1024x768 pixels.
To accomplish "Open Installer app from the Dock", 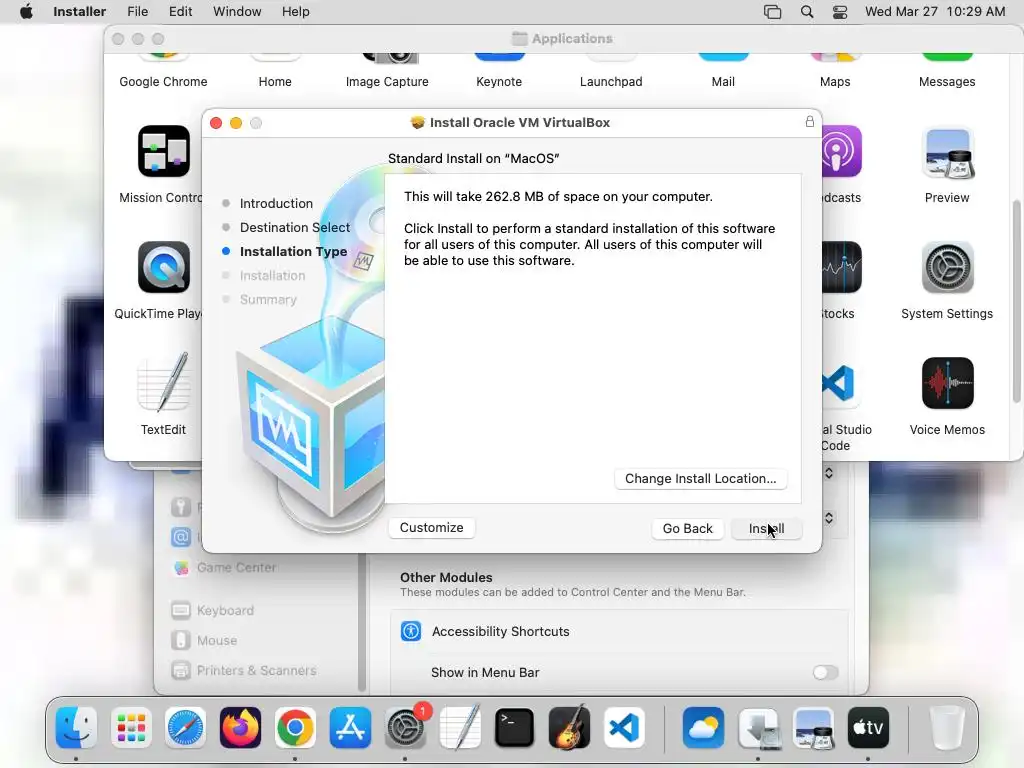I will click(x=758, y=728).
